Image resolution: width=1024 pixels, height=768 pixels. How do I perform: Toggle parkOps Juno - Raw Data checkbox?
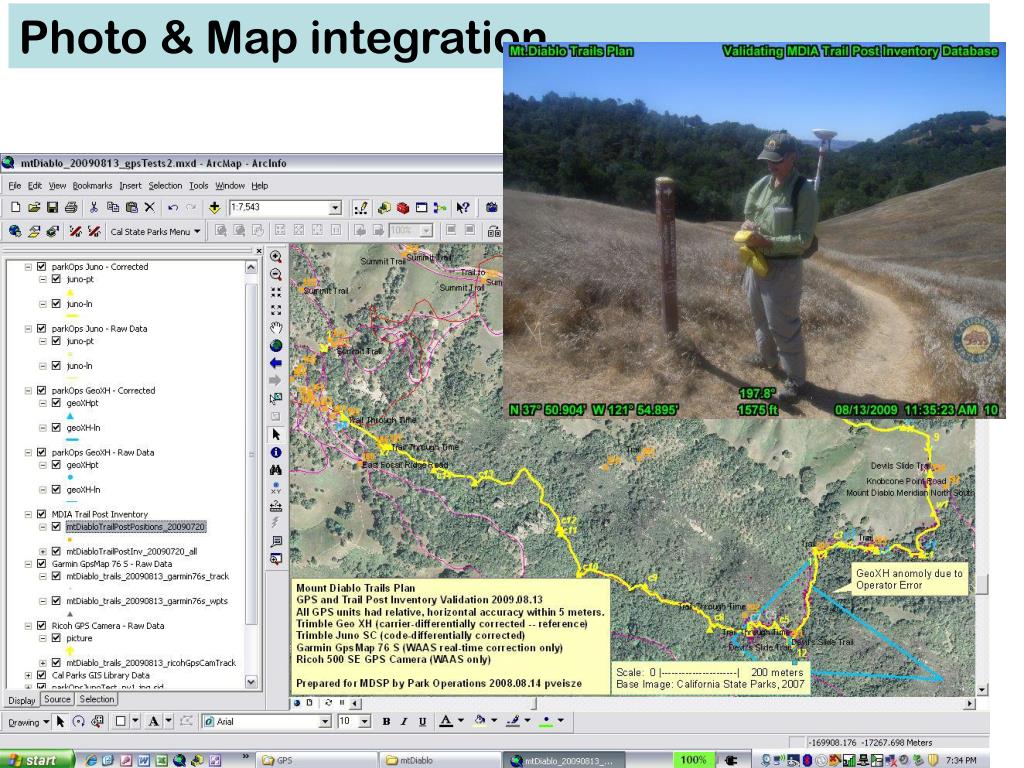[42, 328]
